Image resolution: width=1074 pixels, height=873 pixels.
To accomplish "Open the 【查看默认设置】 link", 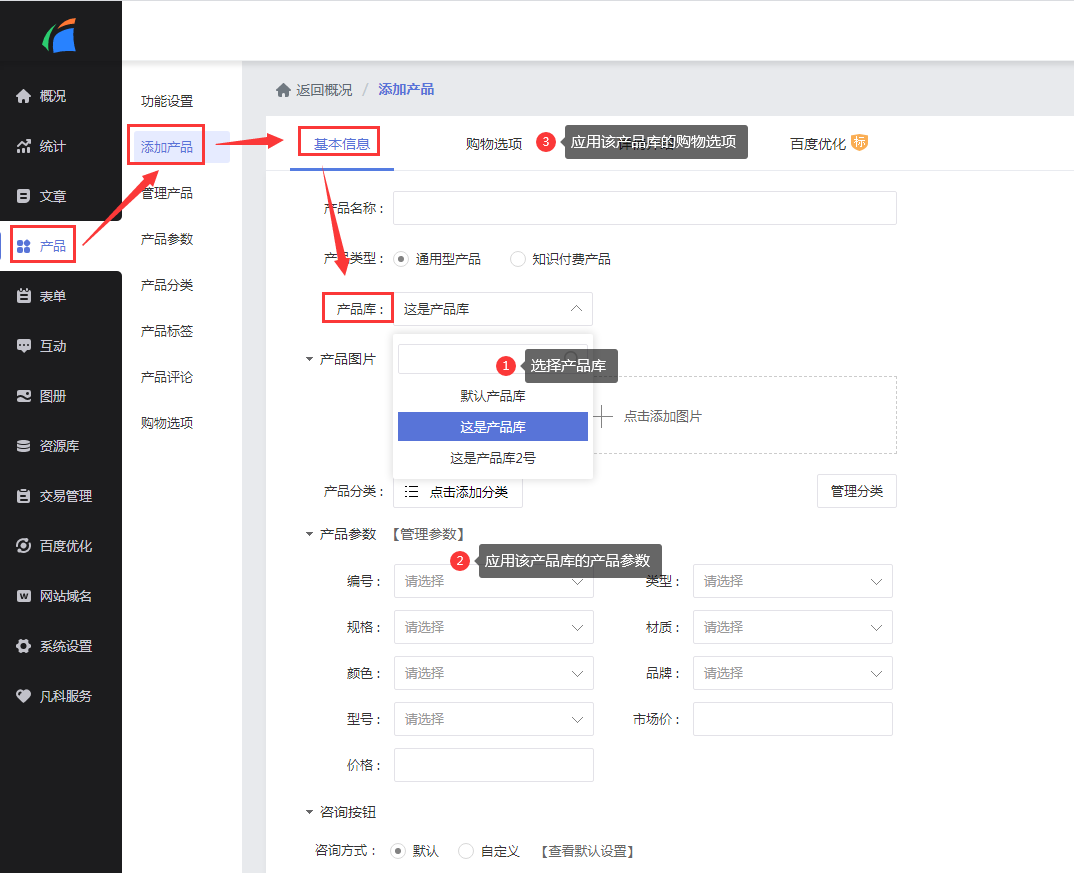I will (587, 851).
